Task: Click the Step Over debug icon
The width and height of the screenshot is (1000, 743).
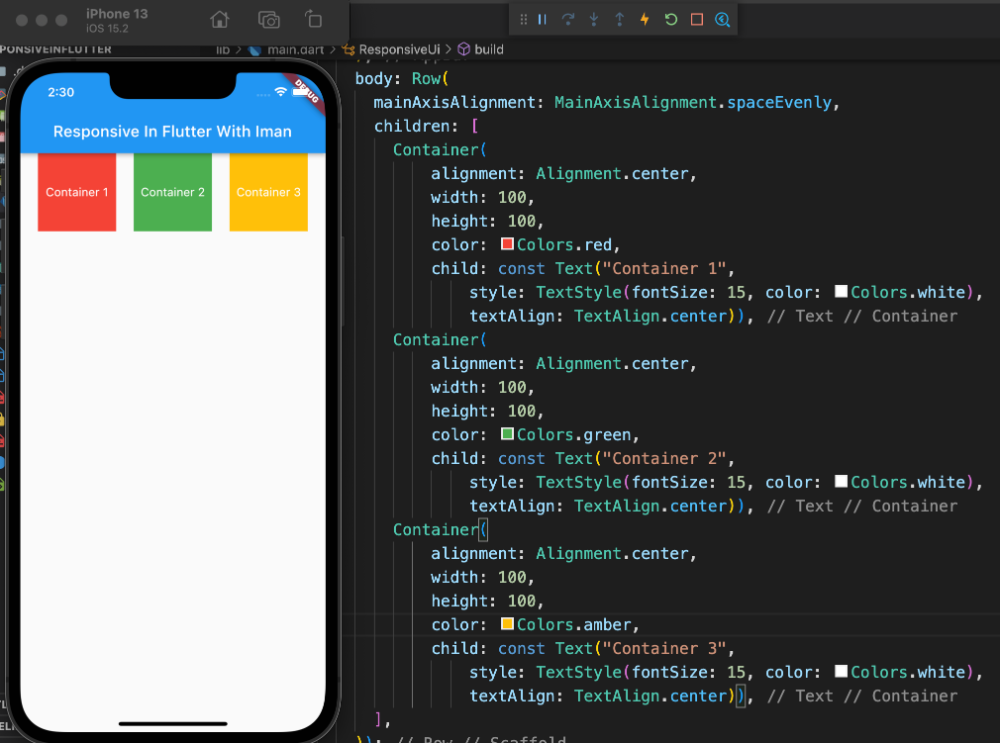Action: tap(568, 20)
